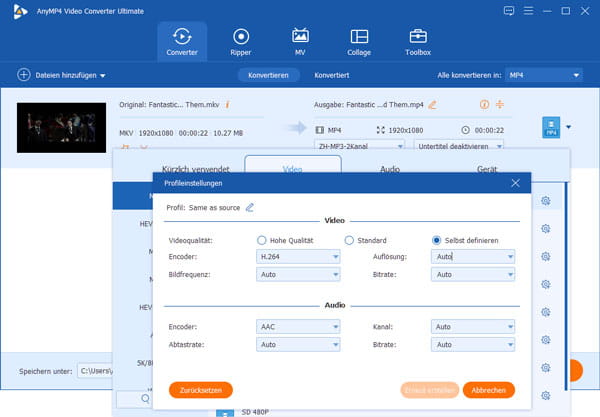600x417 pixels.
Task: Click the video thumbnail preview
Action: coord(61,127)
